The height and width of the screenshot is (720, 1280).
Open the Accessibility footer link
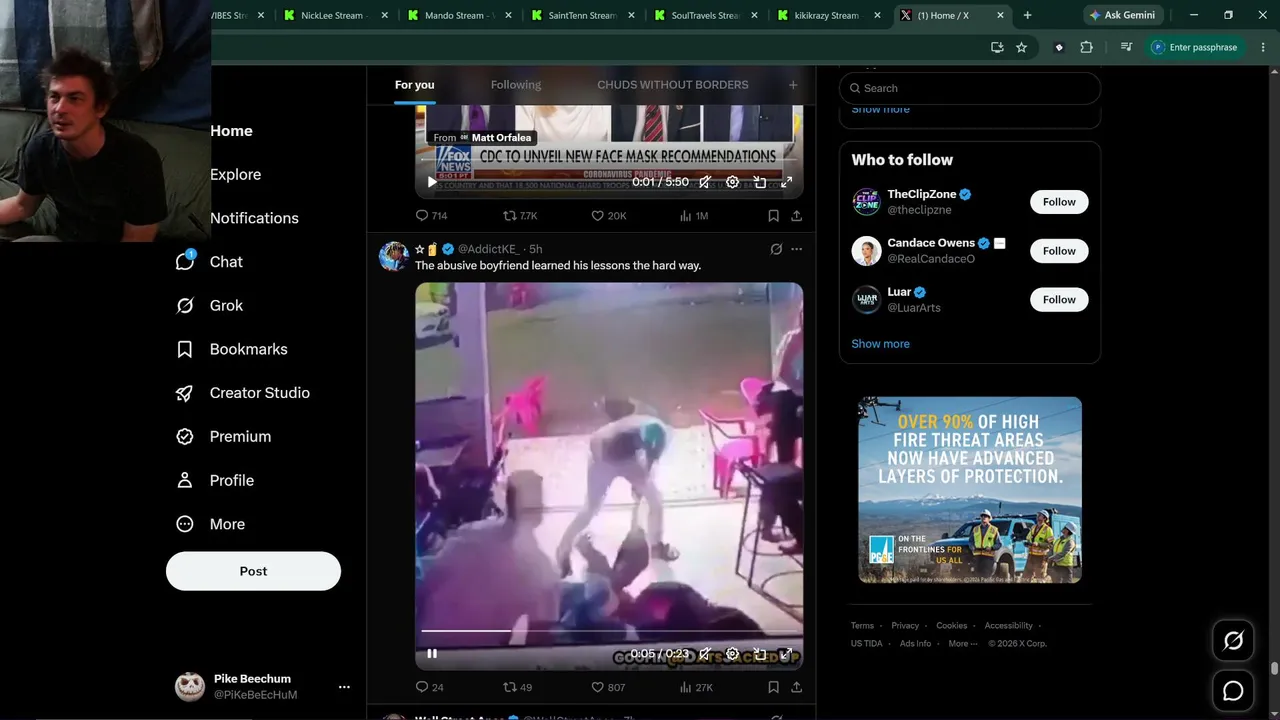(1008, 626)
